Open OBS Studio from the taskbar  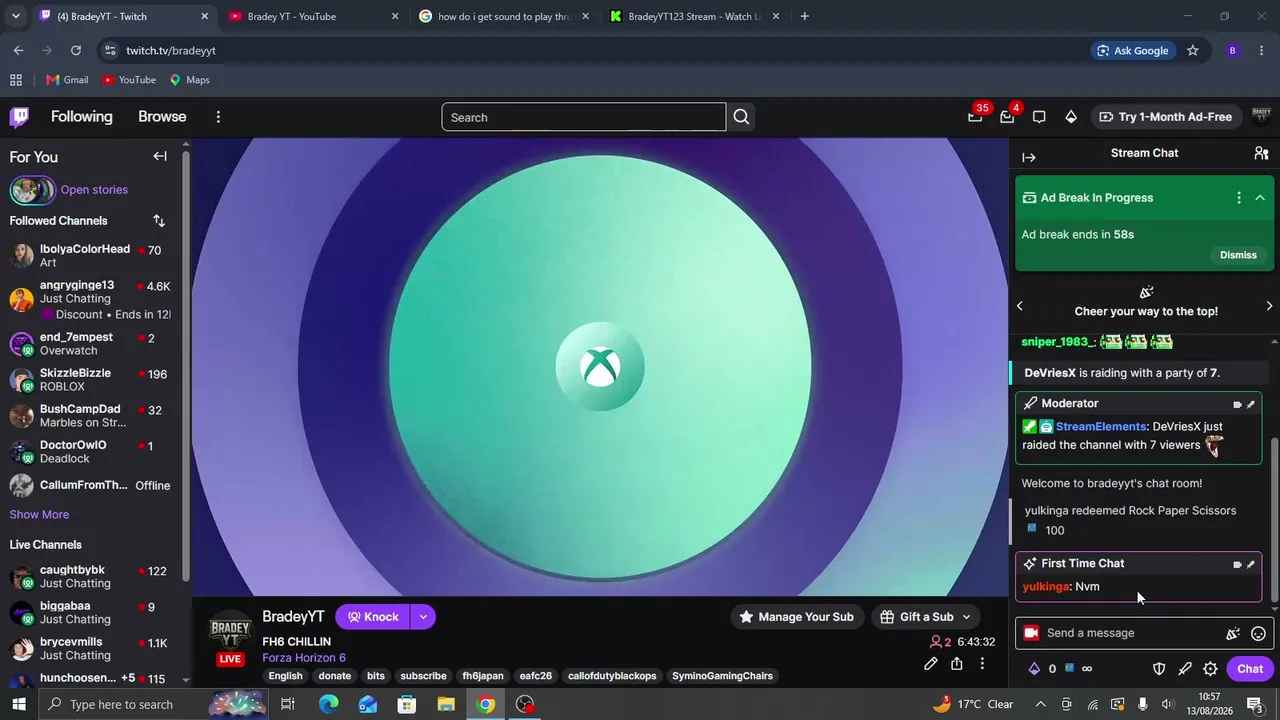(x=525, y=705)
